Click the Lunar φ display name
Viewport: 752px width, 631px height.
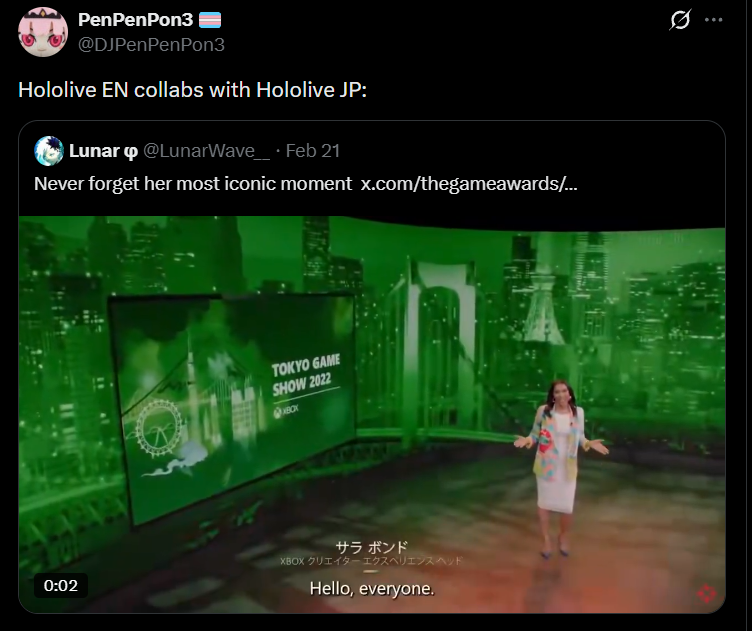(104, 151)
